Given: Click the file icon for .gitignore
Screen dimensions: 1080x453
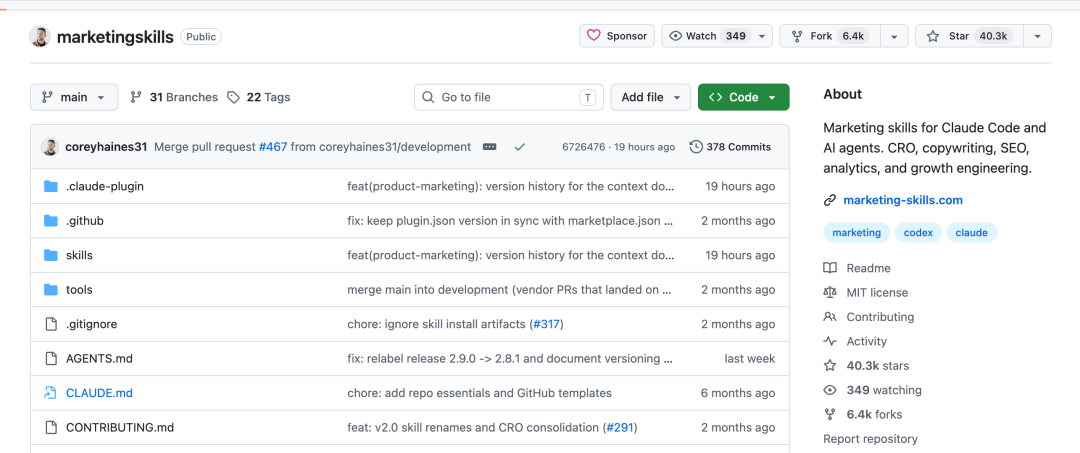Looking at the screenshot, I should point(50,324).
